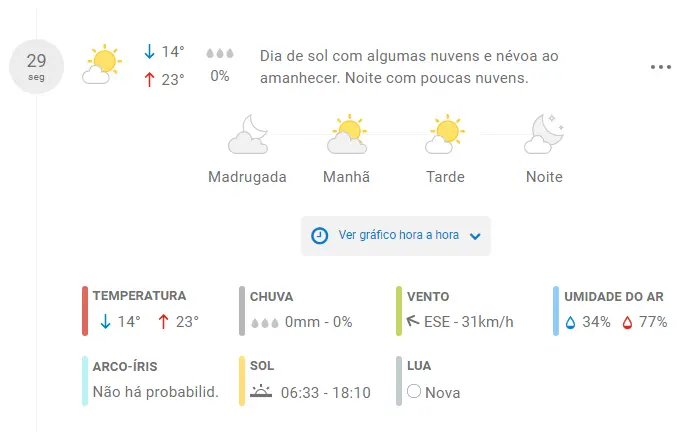Click the clock icon in hourly chart button

coord(319,236)
